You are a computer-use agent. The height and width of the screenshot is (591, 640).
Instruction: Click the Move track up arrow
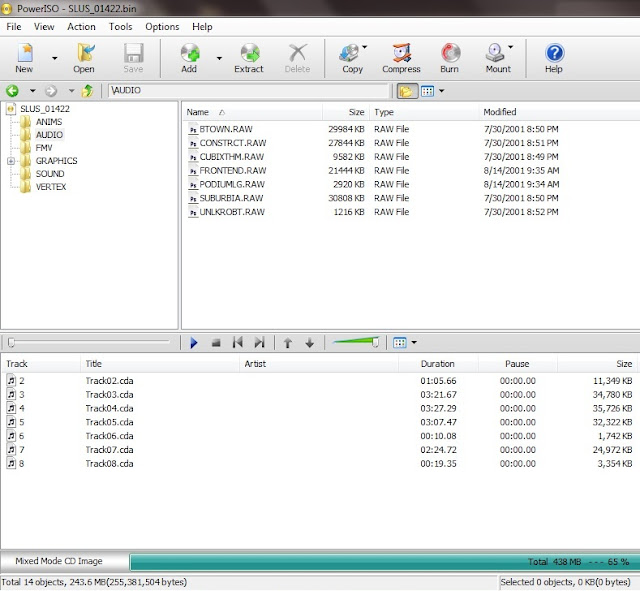tap(288, 343)
